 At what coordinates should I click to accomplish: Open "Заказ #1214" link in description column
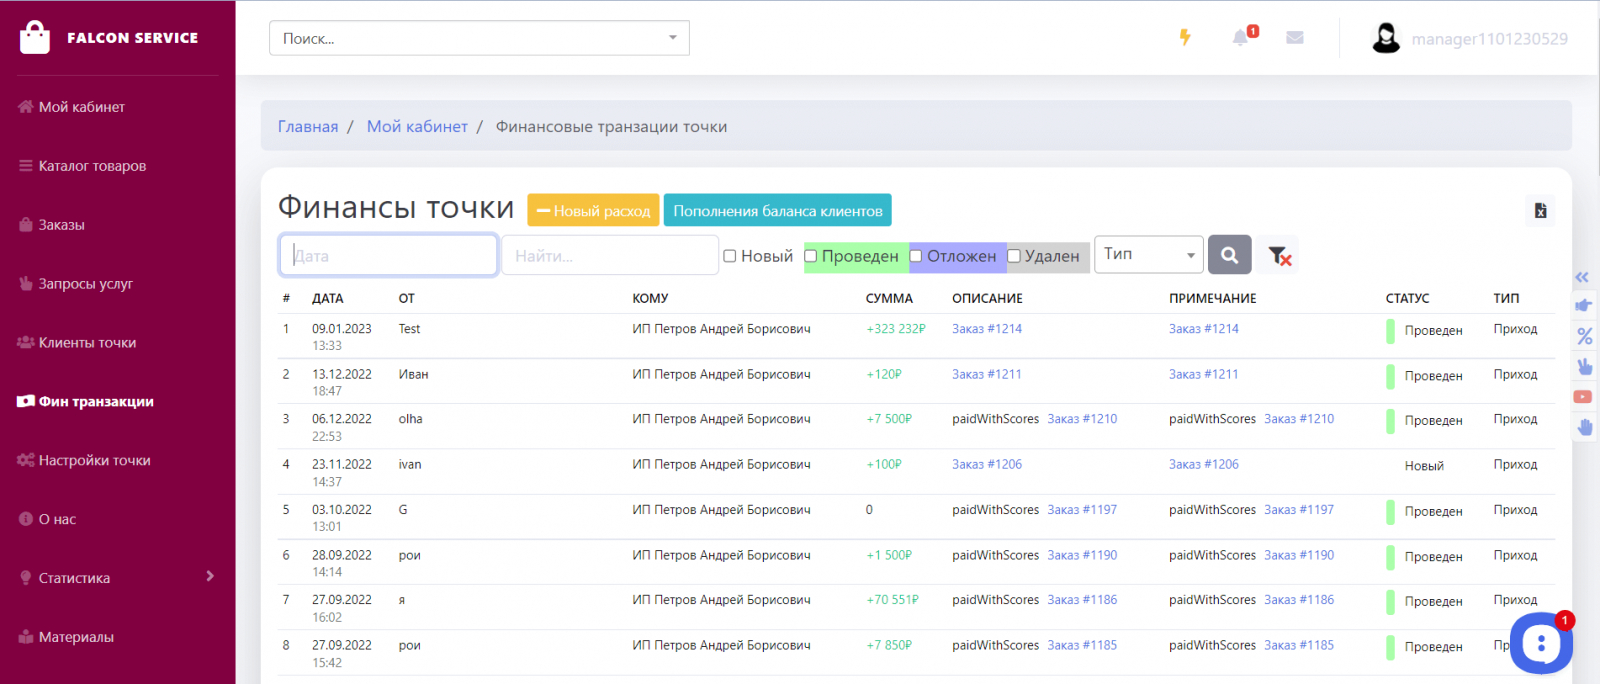coord(986,329)
